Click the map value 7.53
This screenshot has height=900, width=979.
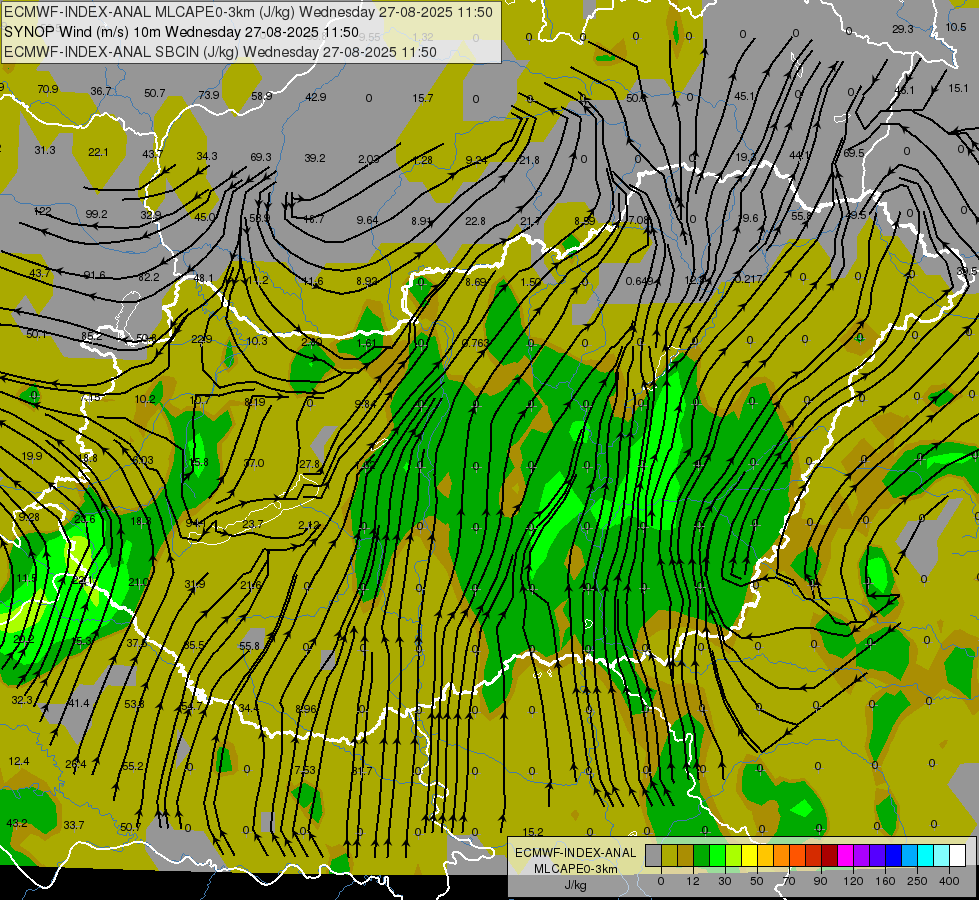pyautogui.click(x=305, y=770)
